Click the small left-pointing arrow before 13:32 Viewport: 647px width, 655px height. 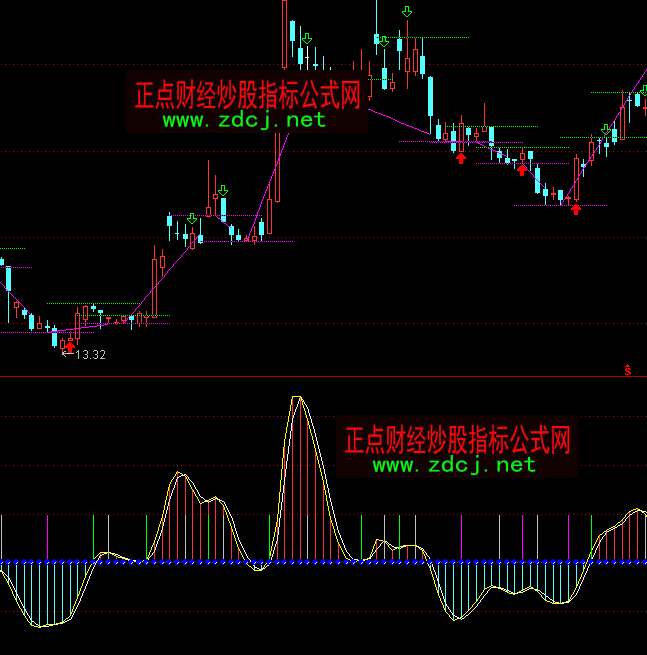click(66, 354)
